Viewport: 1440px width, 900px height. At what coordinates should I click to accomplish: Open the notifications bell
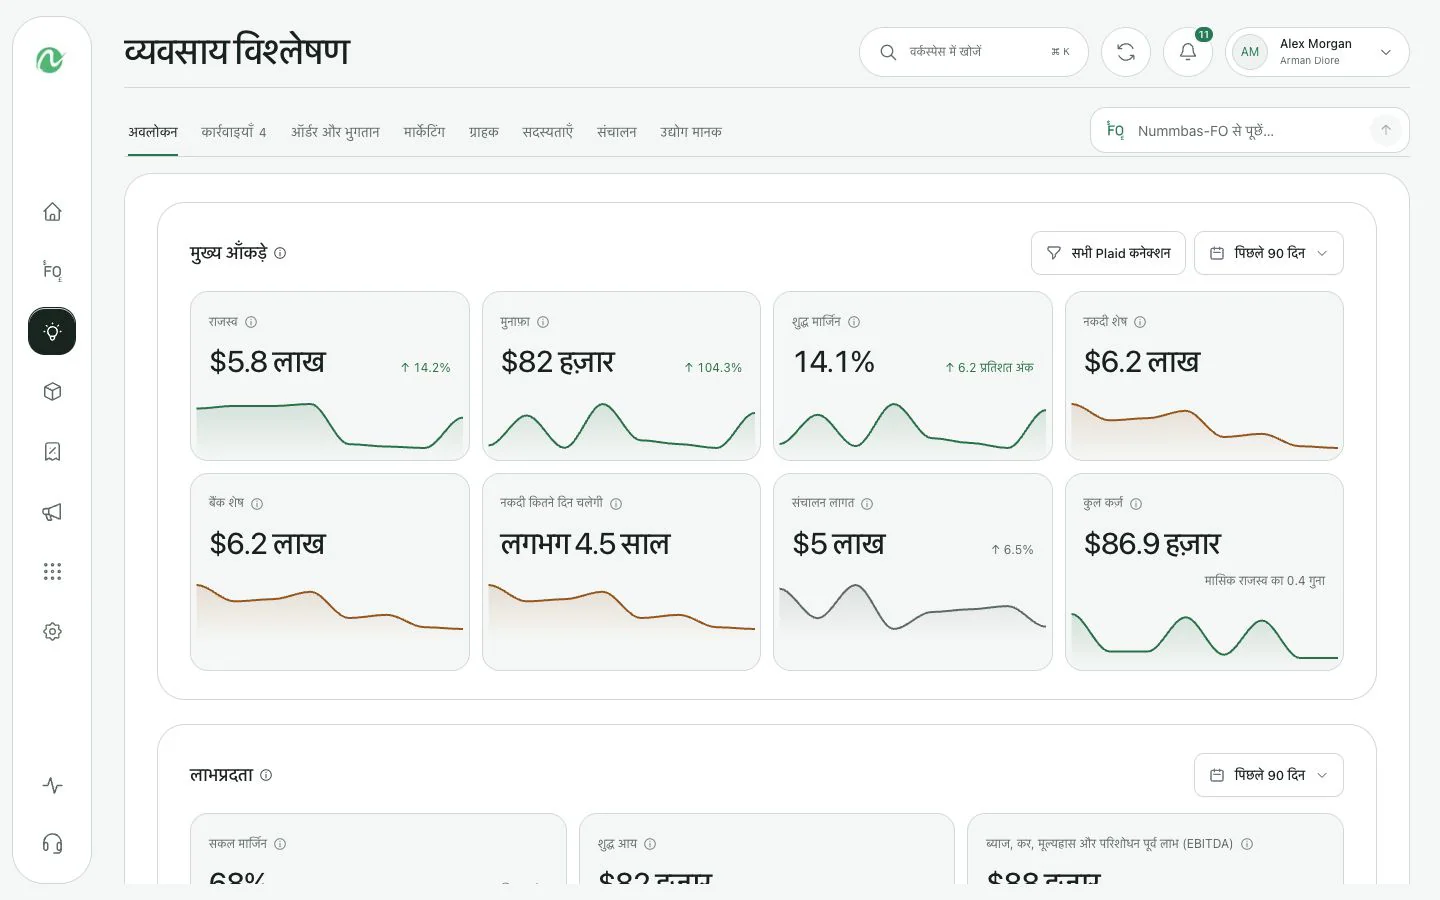1188,52
